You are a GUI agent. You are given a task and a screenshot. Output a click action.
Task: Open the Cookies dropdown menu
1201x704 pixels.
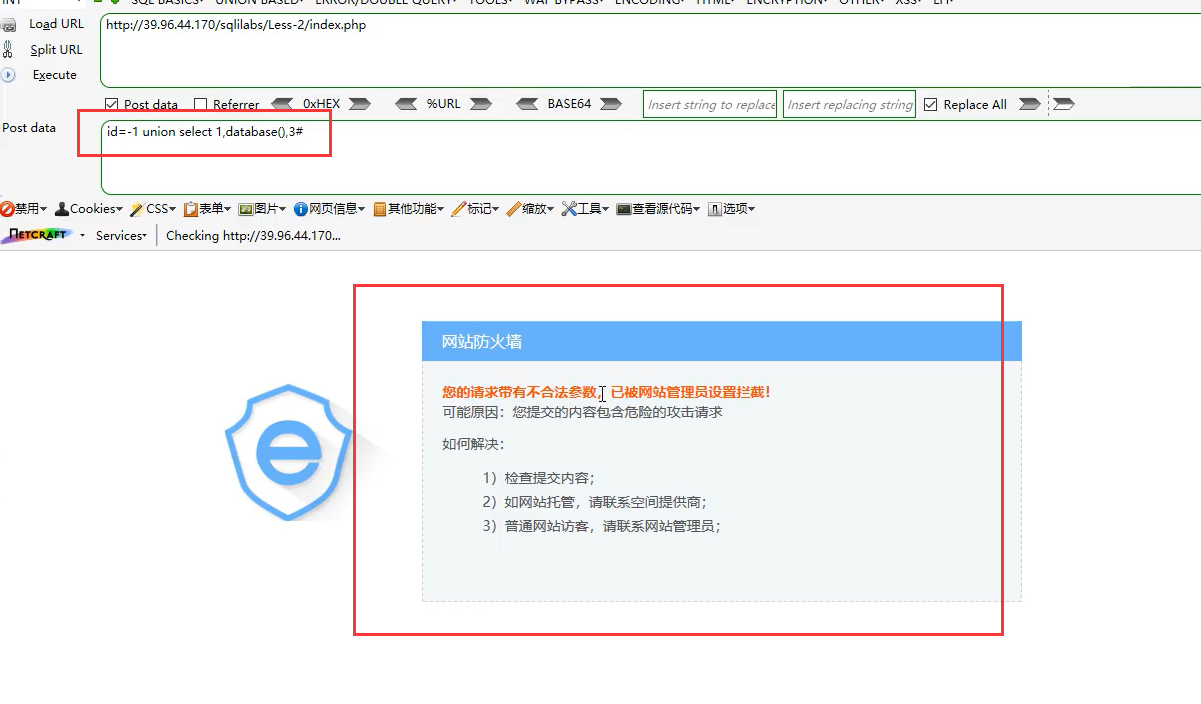89,209
